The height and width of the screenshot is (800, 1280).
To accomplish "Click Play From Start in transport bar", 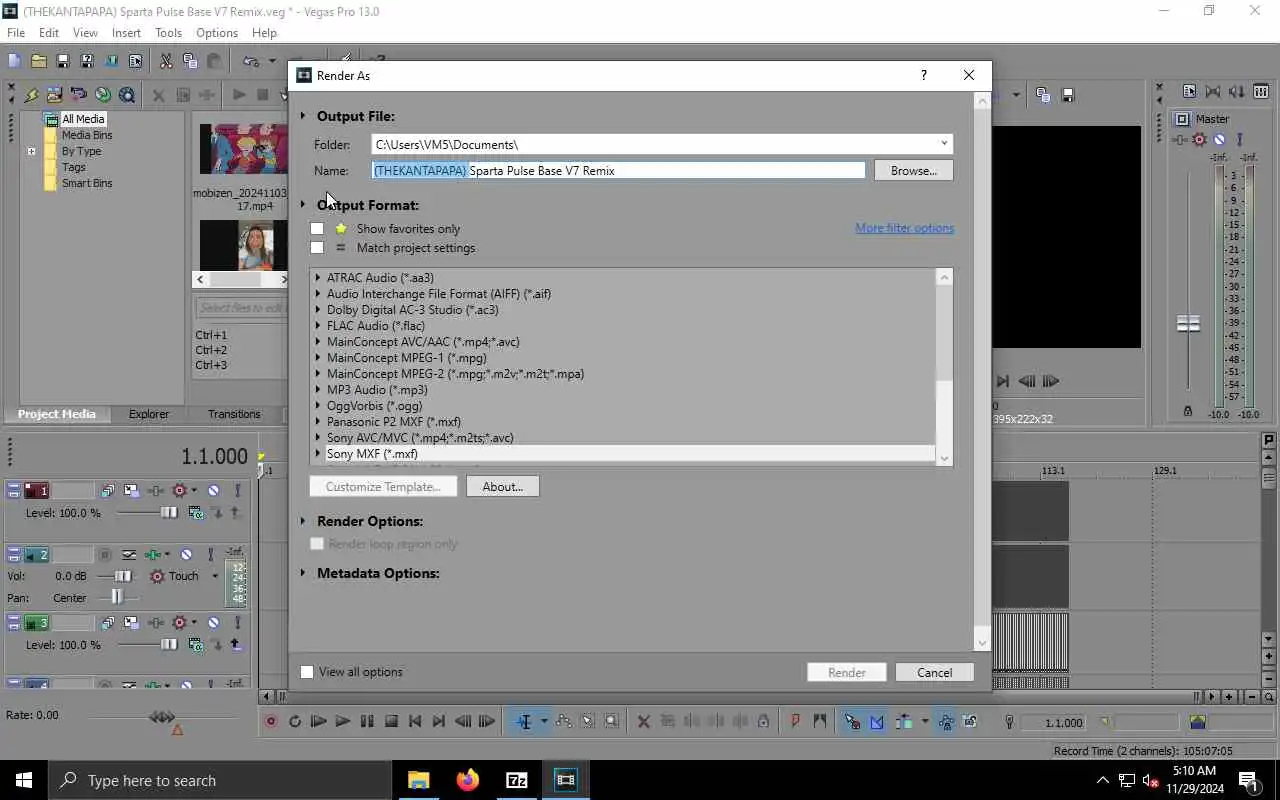I will [x=319, y=721].
